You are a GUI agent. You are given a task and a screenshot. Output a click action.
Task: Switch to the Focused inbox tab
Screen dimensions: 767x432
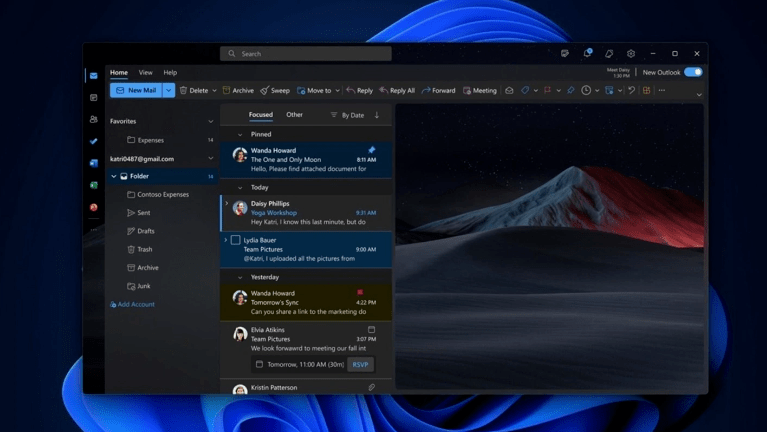coord(261,114)
